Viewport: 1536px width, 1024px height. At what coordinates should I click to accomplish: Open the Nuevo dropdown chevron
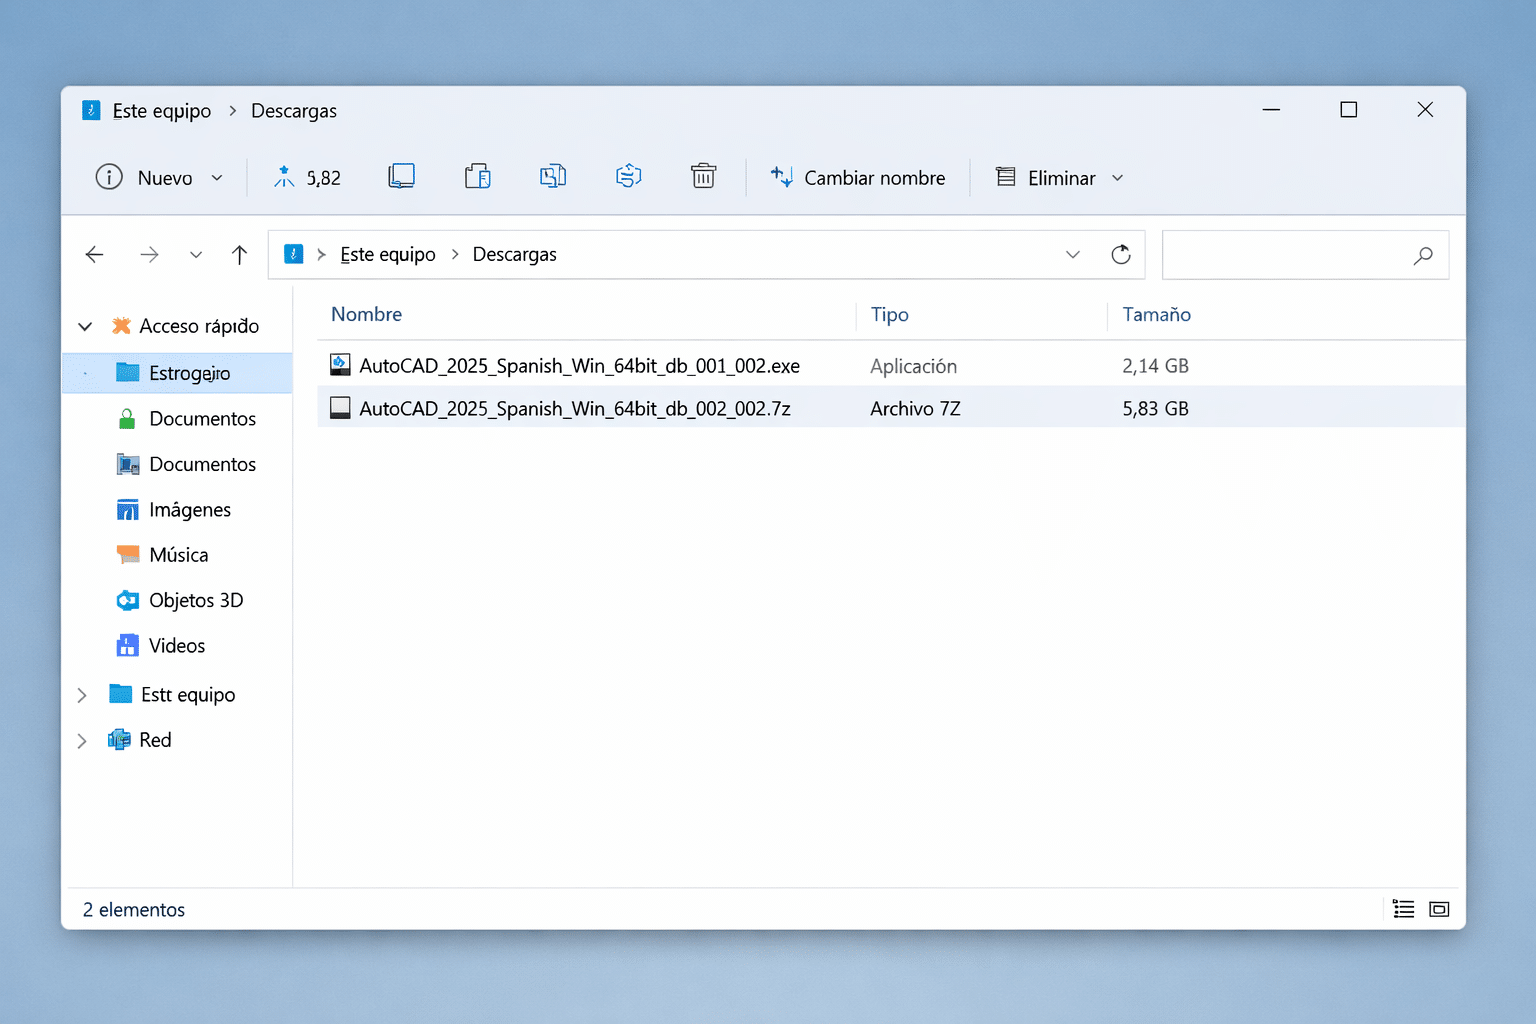point(217,177)
